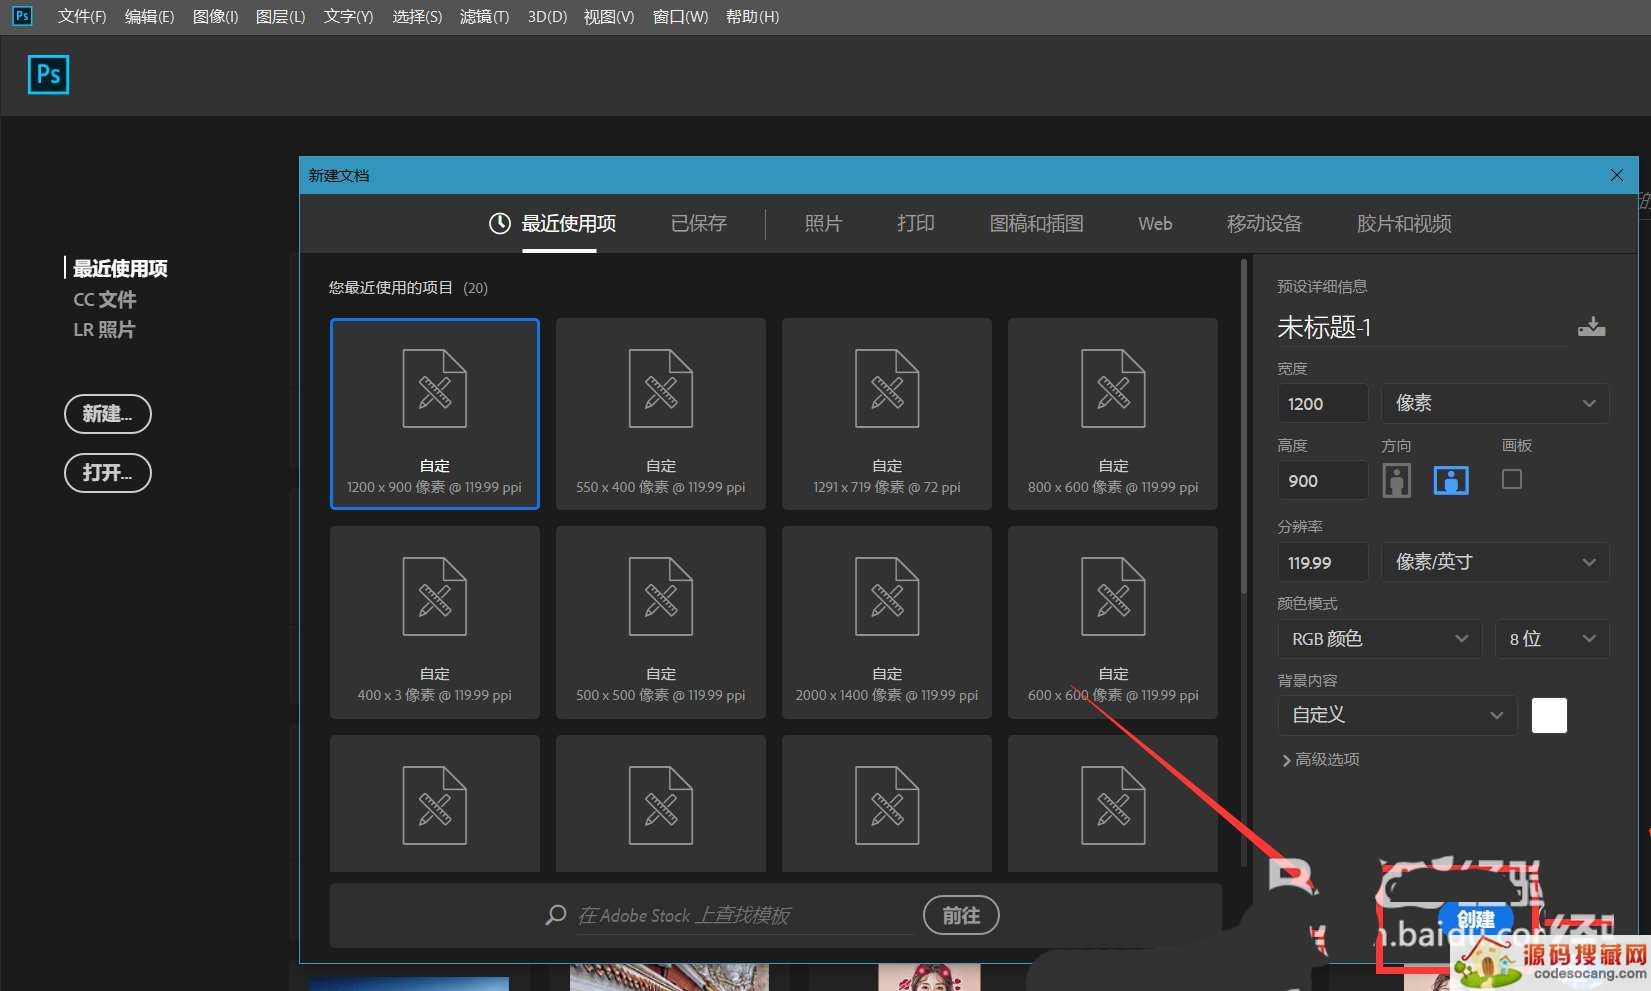This screenshot has height=991, width=1651.
Task: Click the Photoshop home logo icon
Action: [x=48, y=74]
